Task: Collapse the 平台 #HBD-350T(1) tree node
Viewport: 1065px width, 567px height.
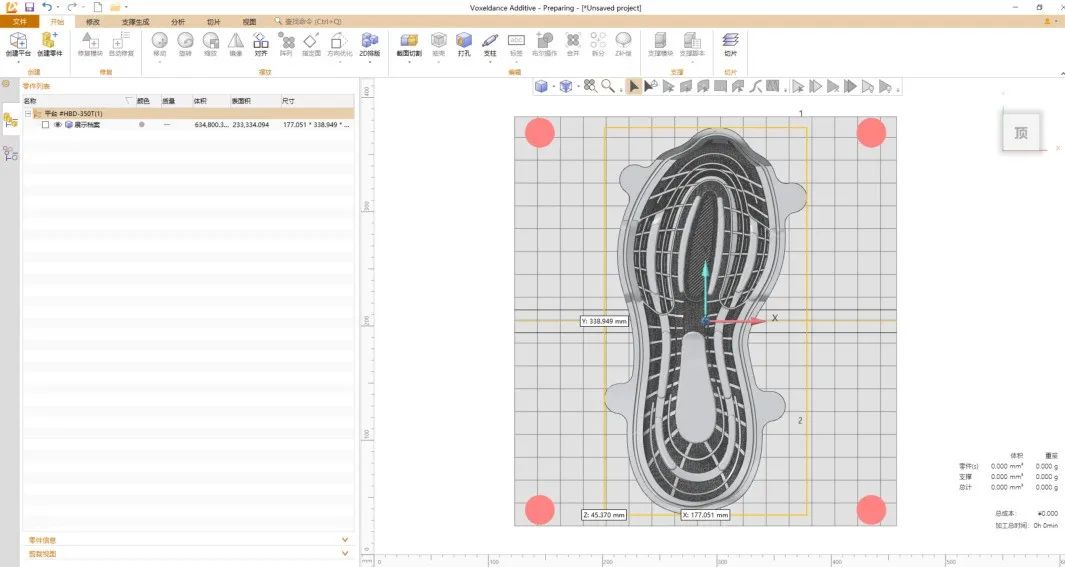Action: coord(28,113)
